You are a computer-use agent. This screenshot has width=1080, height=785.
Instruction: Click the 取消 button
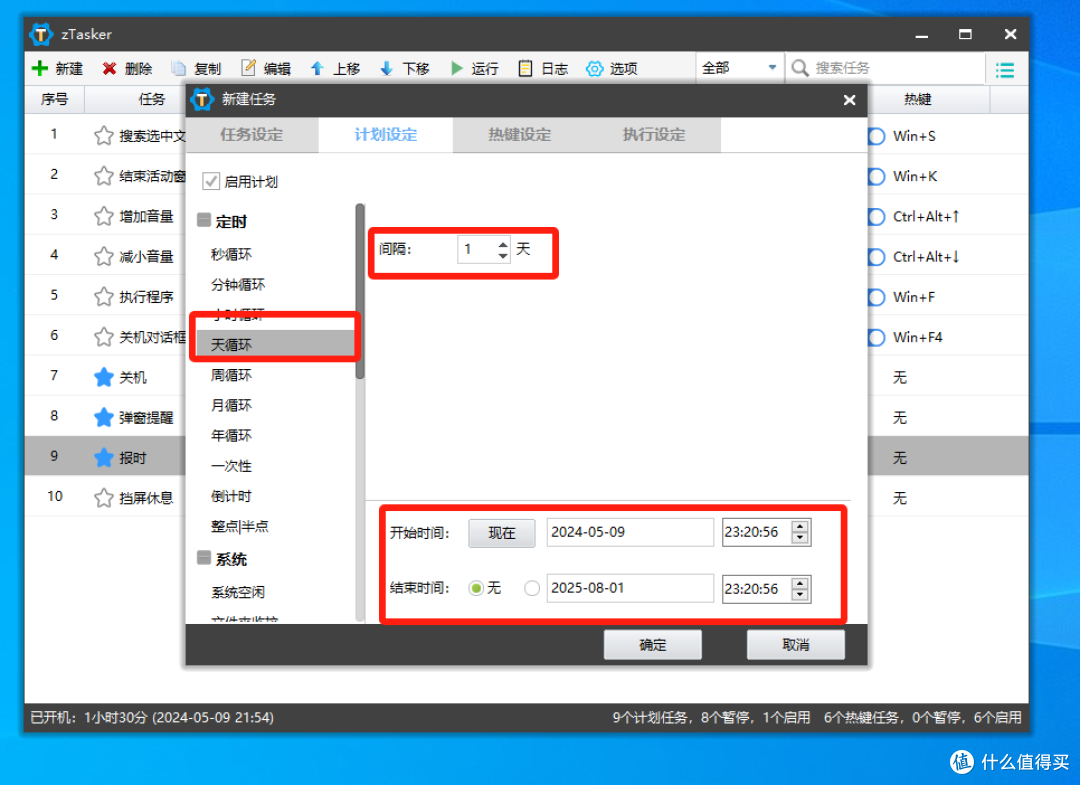click(x=796, y=645)
